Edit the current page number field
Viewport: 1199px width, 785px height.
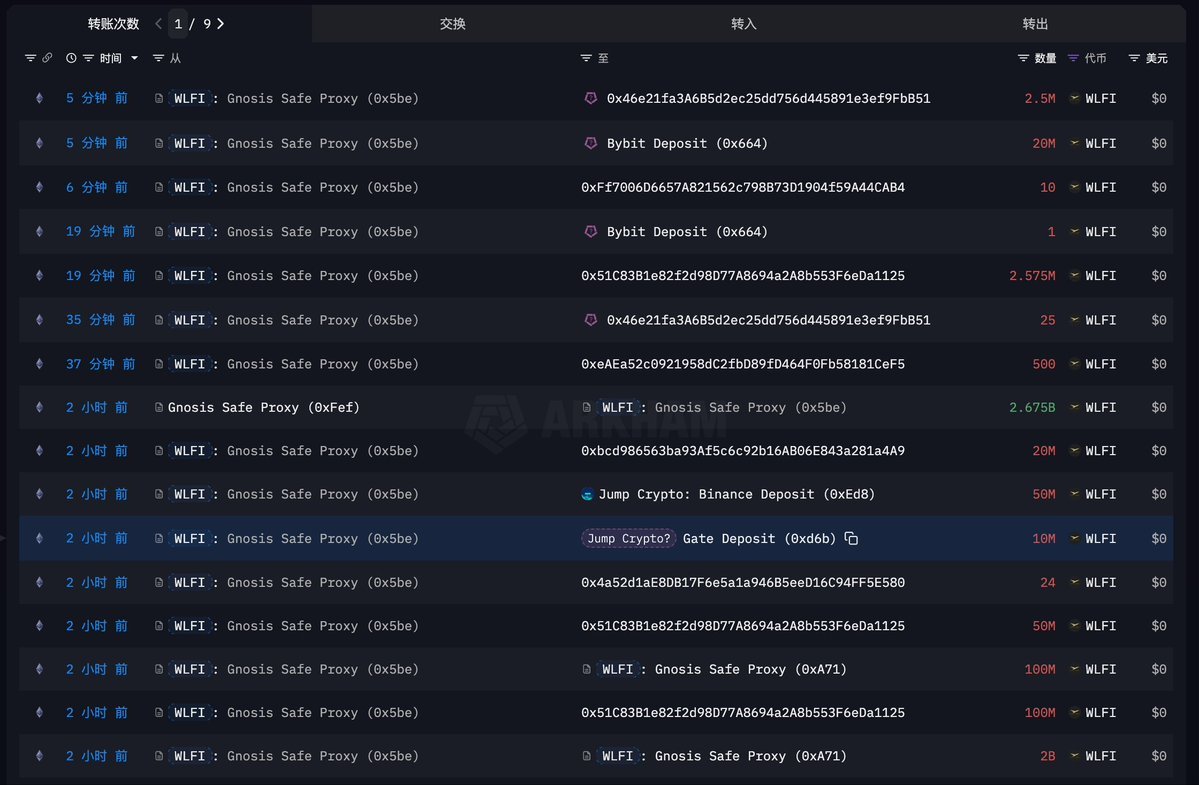pyautogui.click(x=177, y=24)
